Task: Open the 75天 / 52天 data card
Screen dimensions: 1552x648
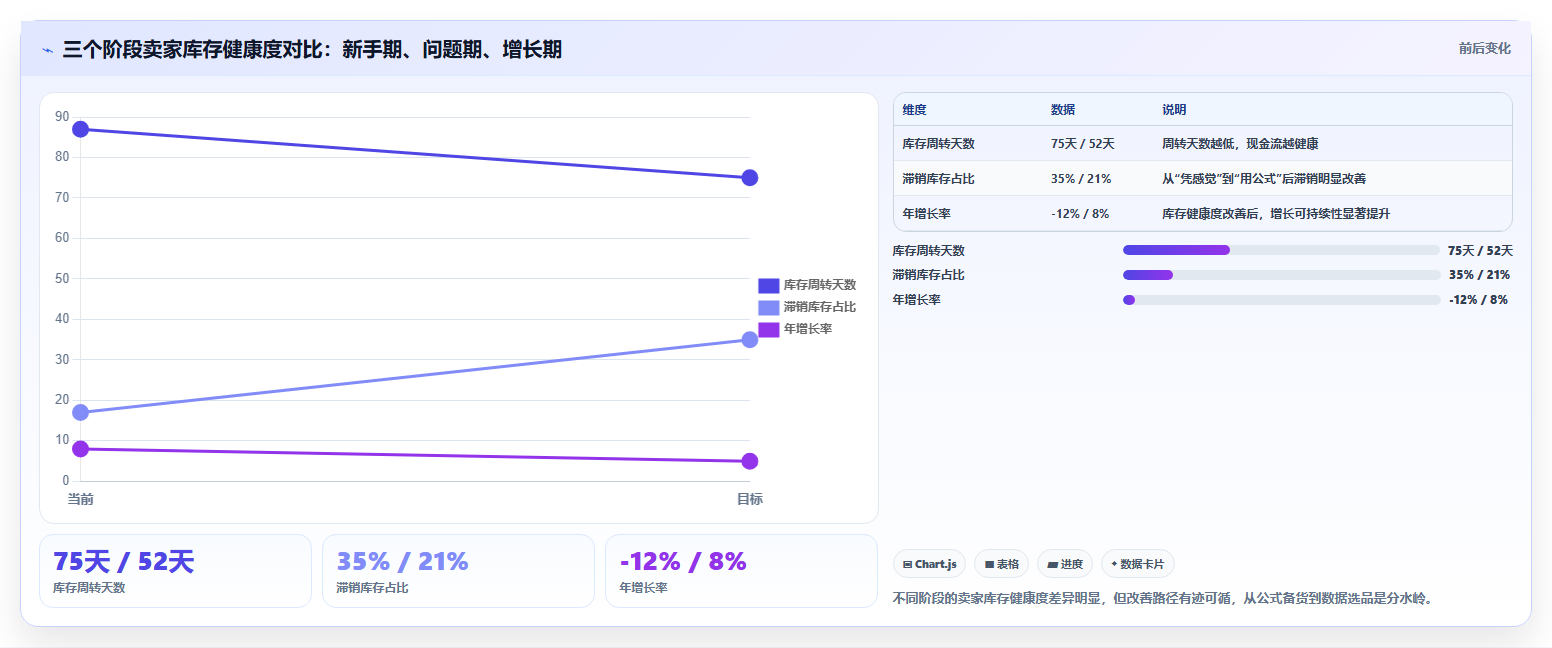Action: click(x=175, y=571)
